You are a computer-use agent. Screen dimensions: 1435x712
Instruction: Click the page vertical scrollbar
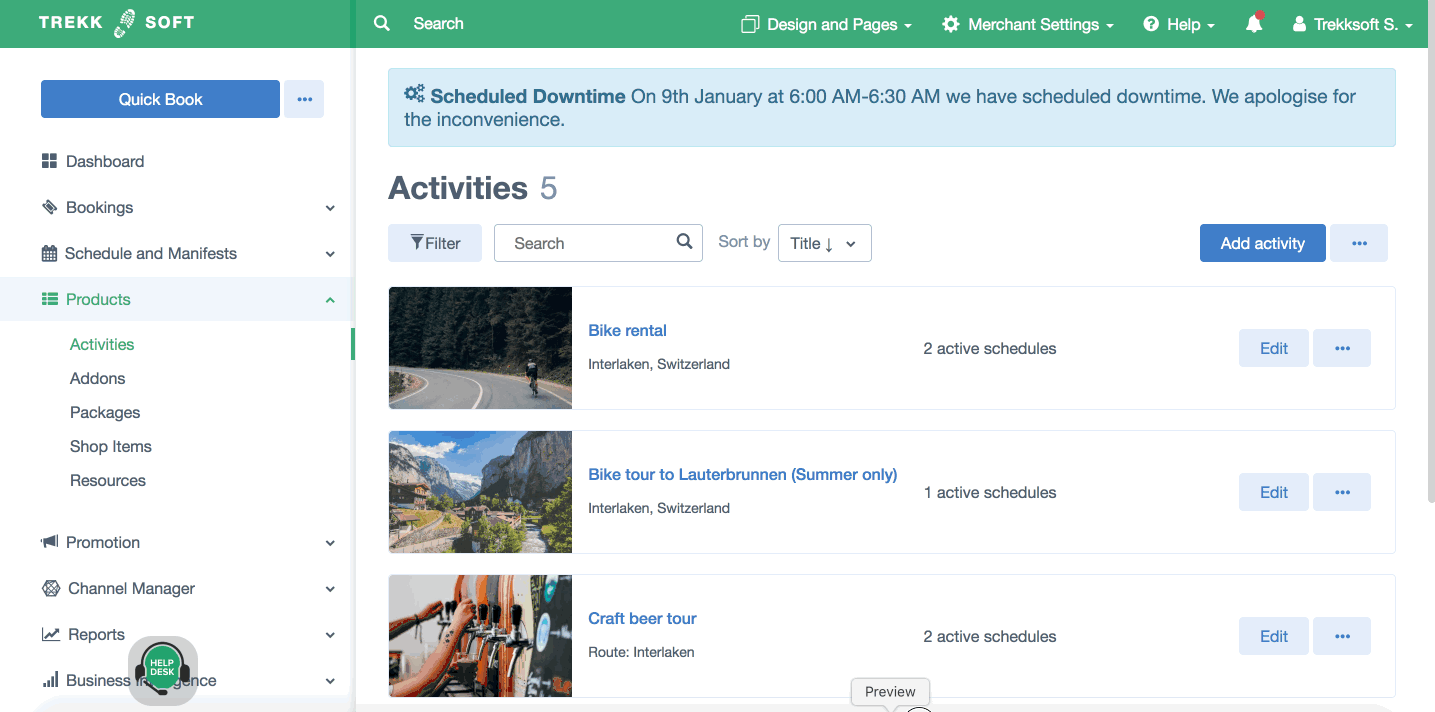point(1429,275)
